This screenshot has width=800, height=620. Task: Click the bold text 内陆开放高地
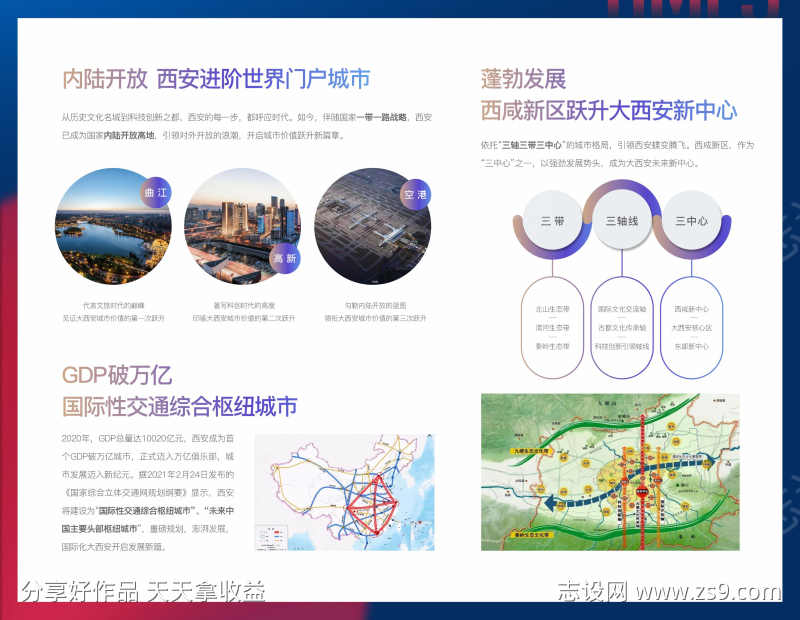[x=129, y=136]
